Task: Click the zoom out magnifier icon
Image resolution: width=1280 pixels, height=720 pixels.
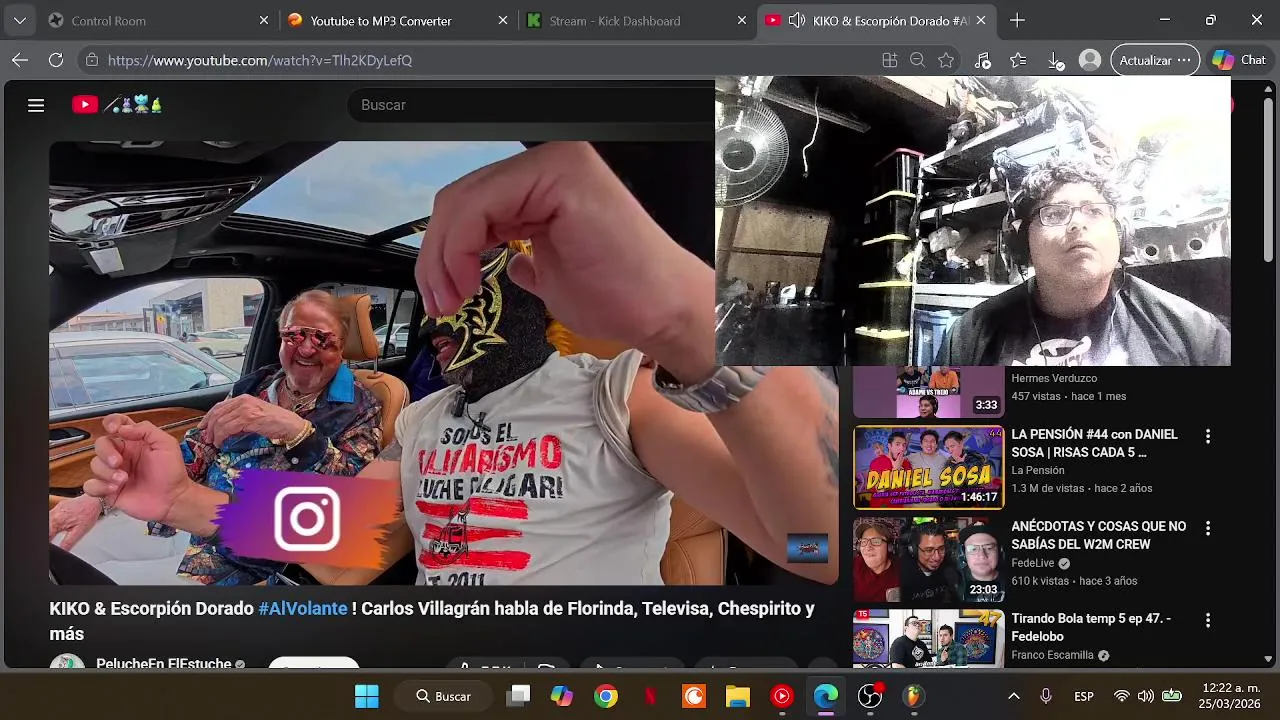Action: coord(917,60)
